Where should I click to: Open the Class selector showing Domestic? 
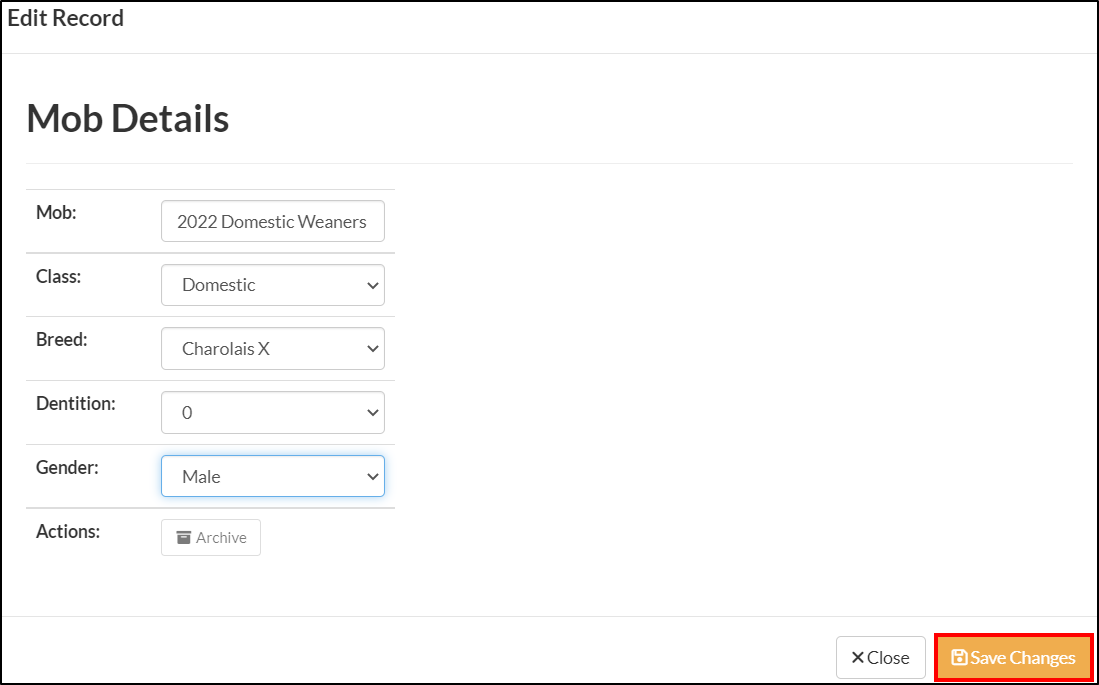pos(272,285)
